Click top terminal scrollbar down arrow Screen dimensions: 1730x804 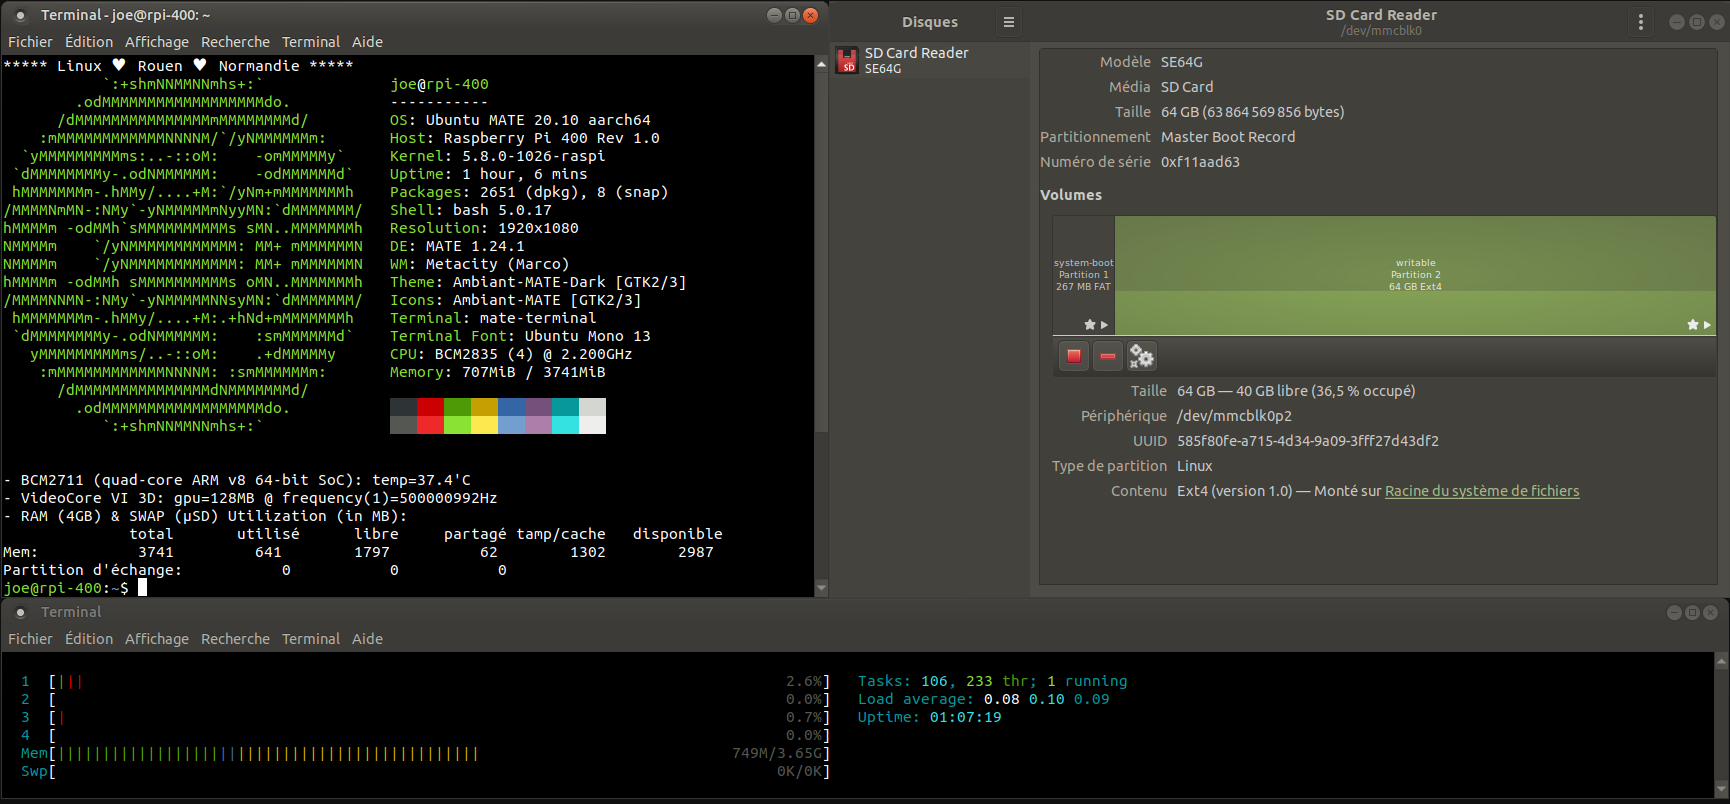(x=822, y=588)
